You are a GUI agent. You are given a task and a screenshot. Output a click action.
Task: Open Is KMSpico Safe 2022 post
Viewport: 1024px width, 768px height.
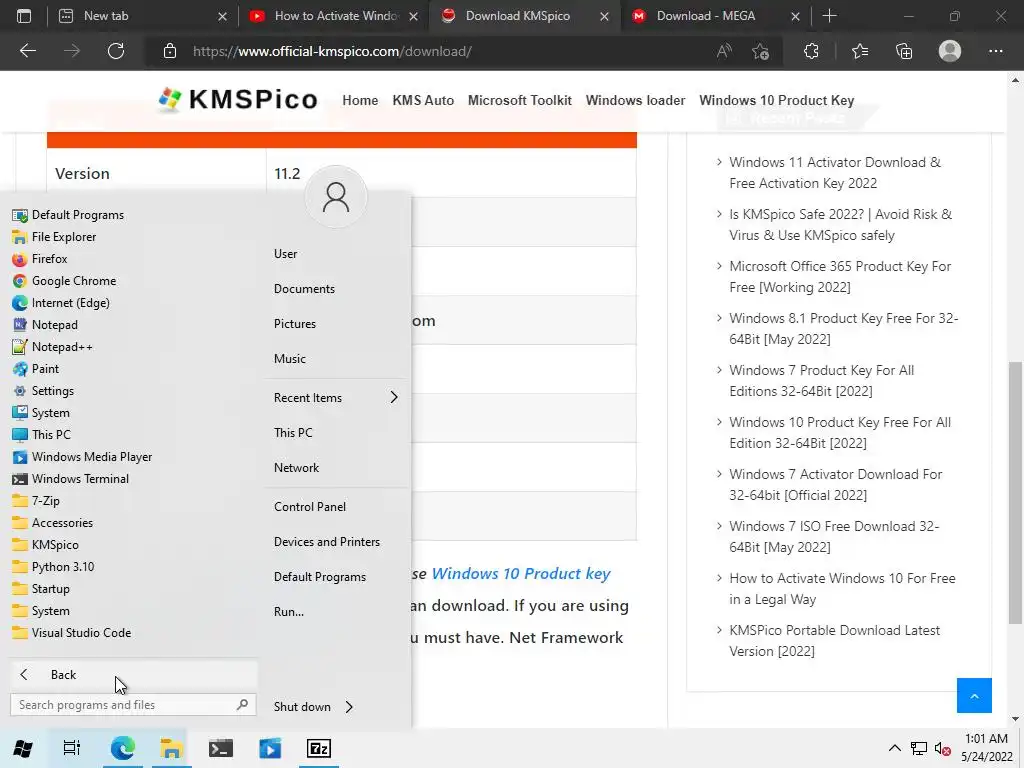(840, 225)
